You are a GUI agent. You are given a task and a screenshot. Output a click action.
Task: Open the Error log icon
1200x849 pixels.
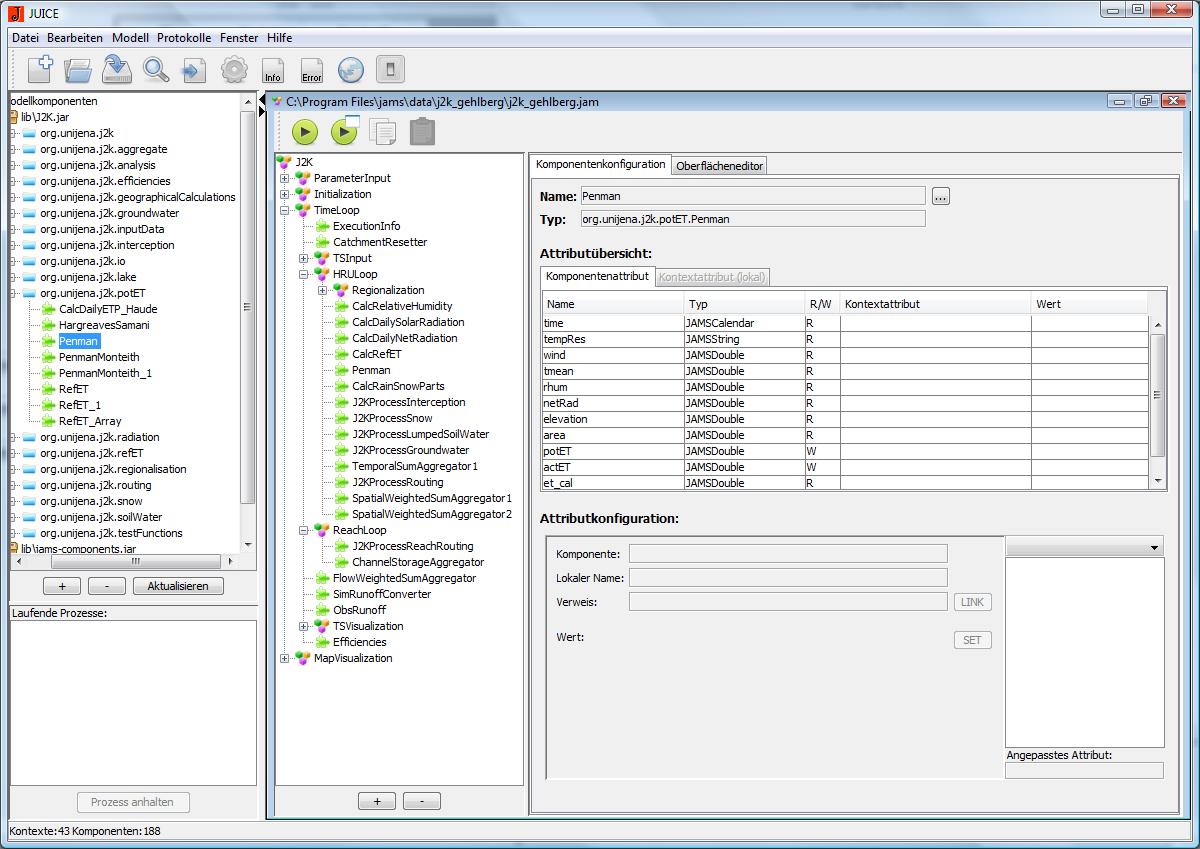pyautogui.click(x=311, y=70)
